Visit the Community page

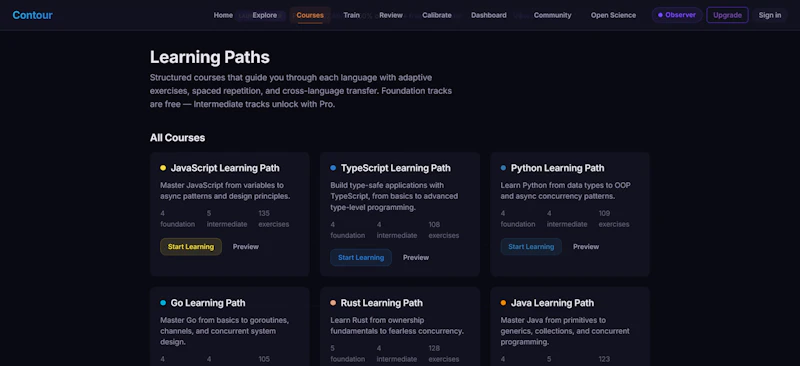[553, 15]
